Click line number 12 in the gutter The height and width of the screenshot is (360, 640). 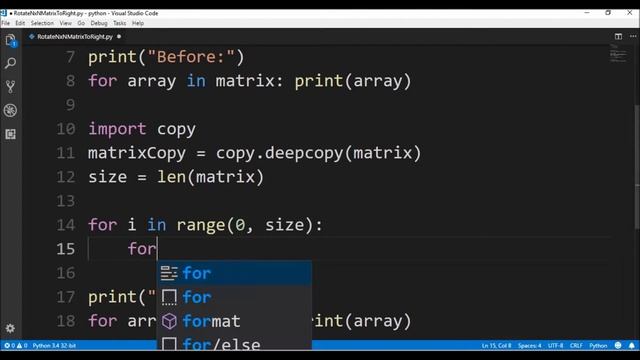(66, 177)
